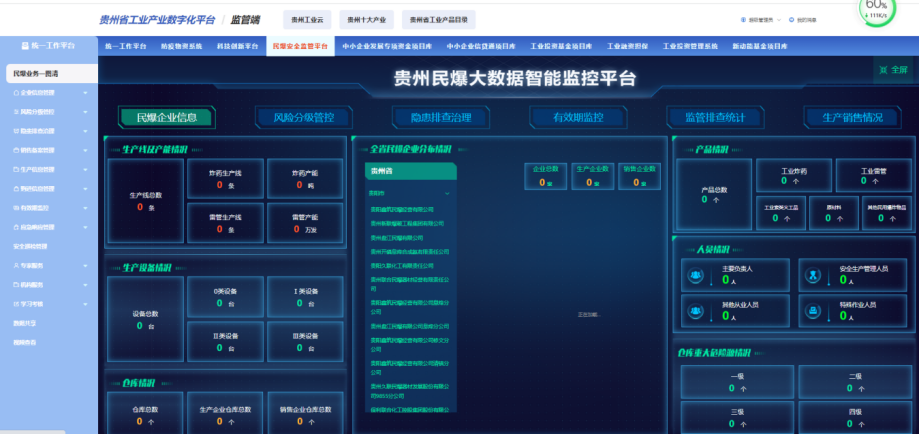Click the 产品总数 statistics card
This screenshot has height=434, width=919.
coord(714,193)
